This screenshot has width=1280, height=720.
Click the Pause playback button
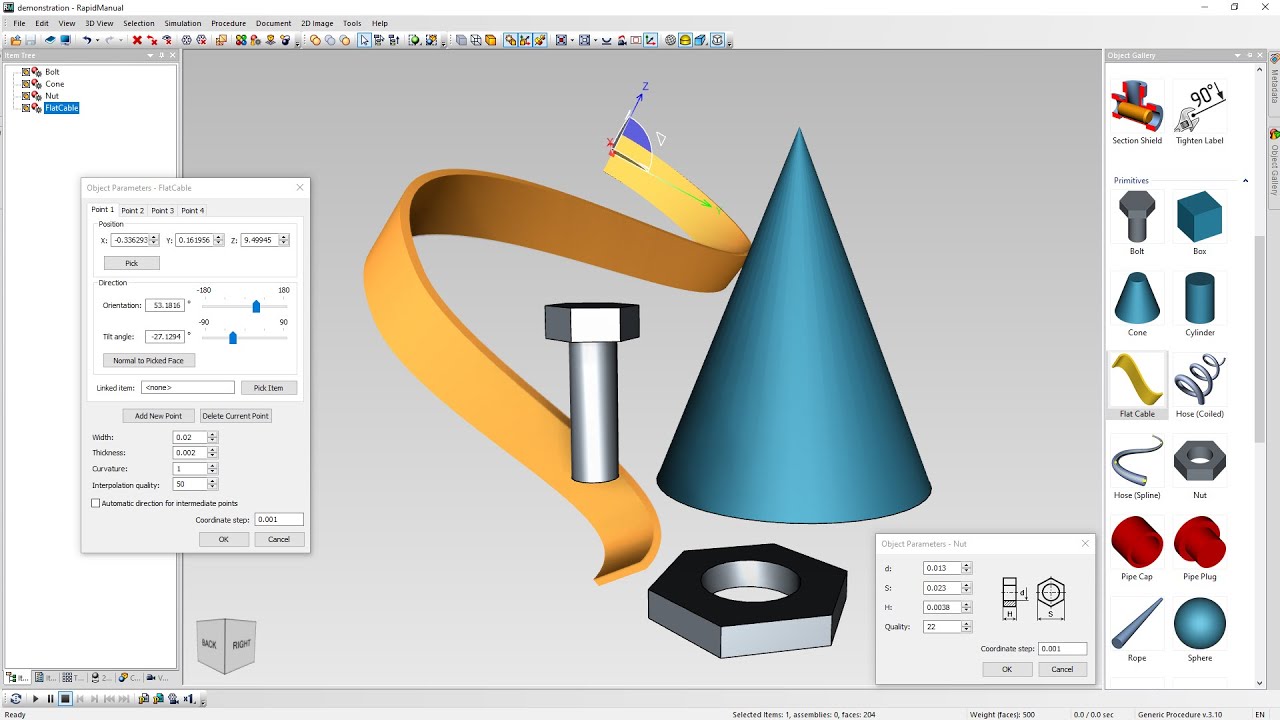(50, 699)
